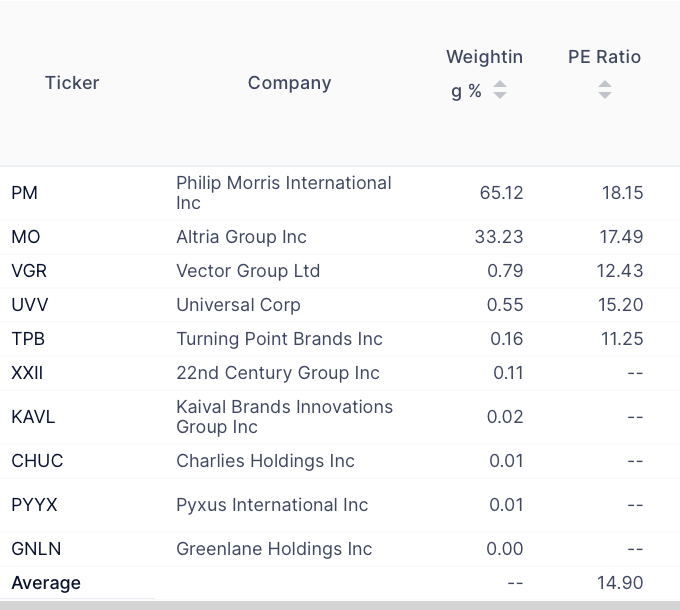This screenshot has width=680, height=610.
Task: Sort table by Weighting % column
Action: click(500, 90)
